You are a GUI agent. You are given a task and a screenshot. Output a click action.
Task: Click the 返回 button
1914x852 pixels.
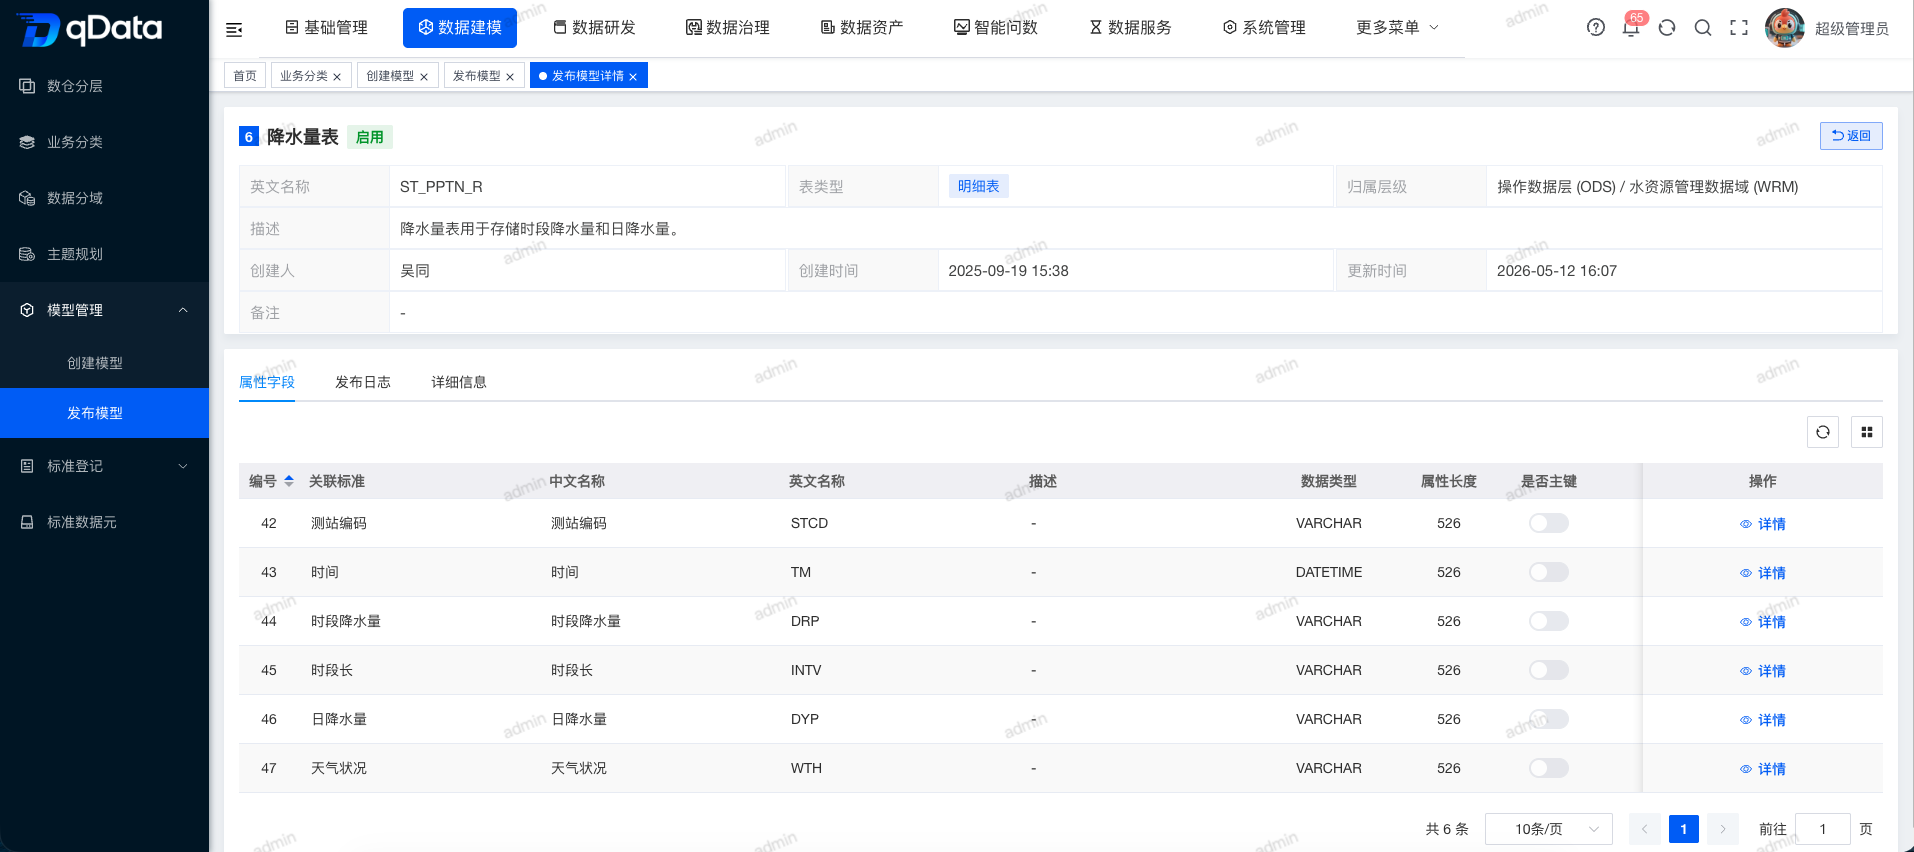[1851, 136]
